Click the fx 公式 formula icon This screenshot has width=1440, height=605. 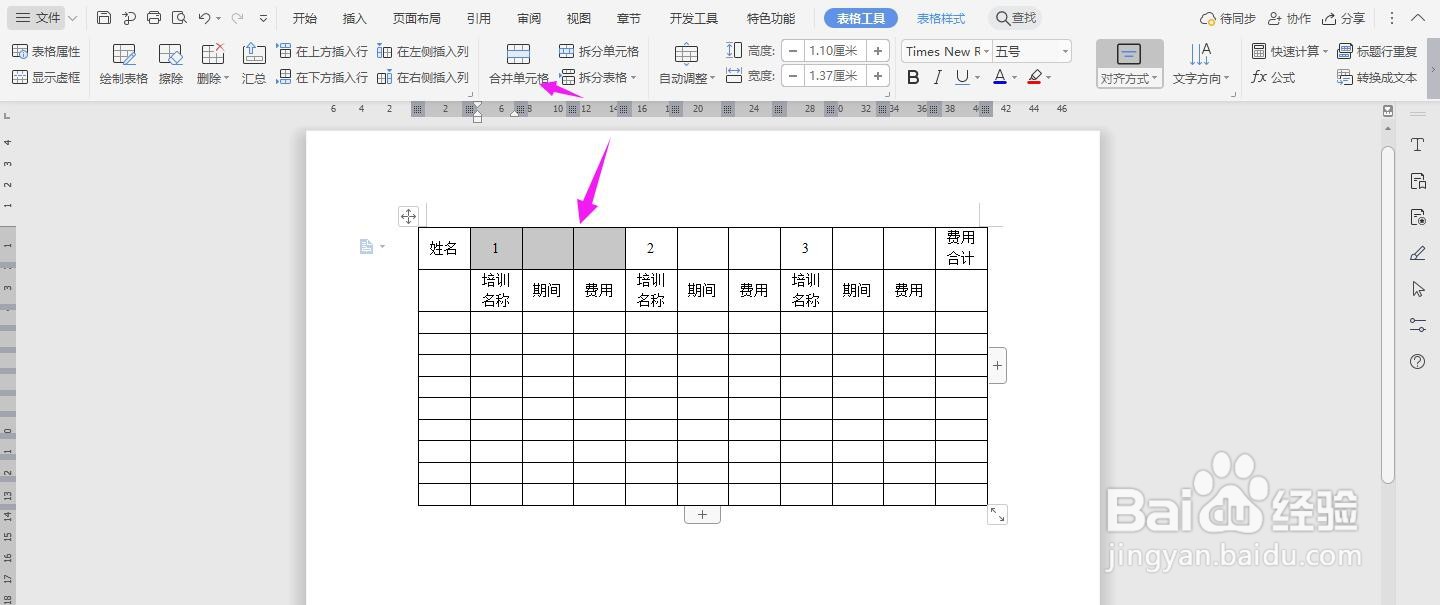(1273, 77)
